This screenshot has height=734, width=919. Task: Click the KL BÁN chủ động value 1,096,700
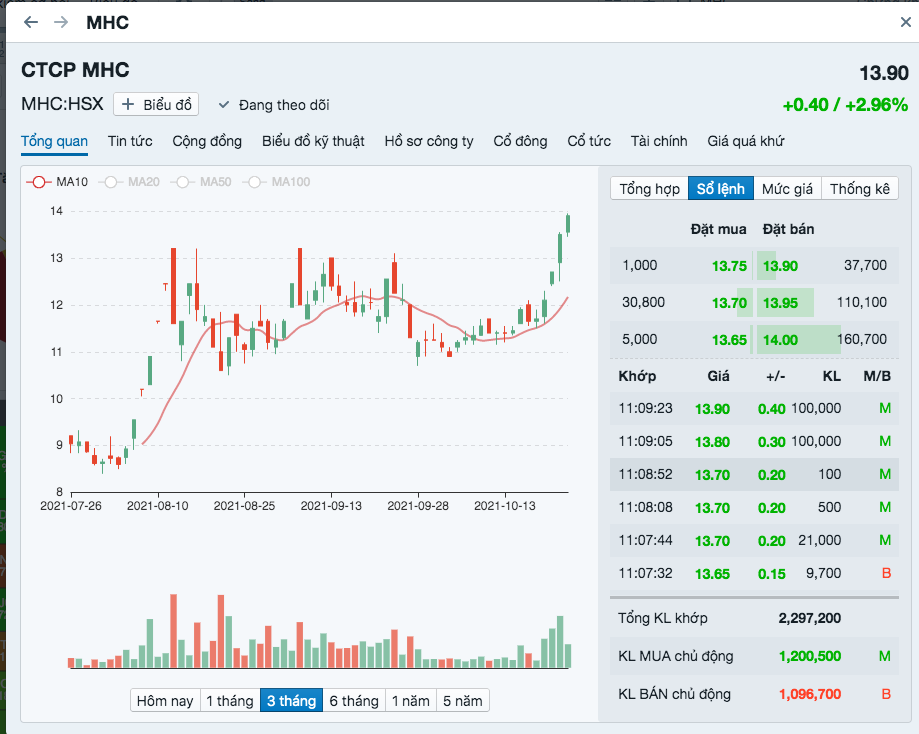coord(809,694)
